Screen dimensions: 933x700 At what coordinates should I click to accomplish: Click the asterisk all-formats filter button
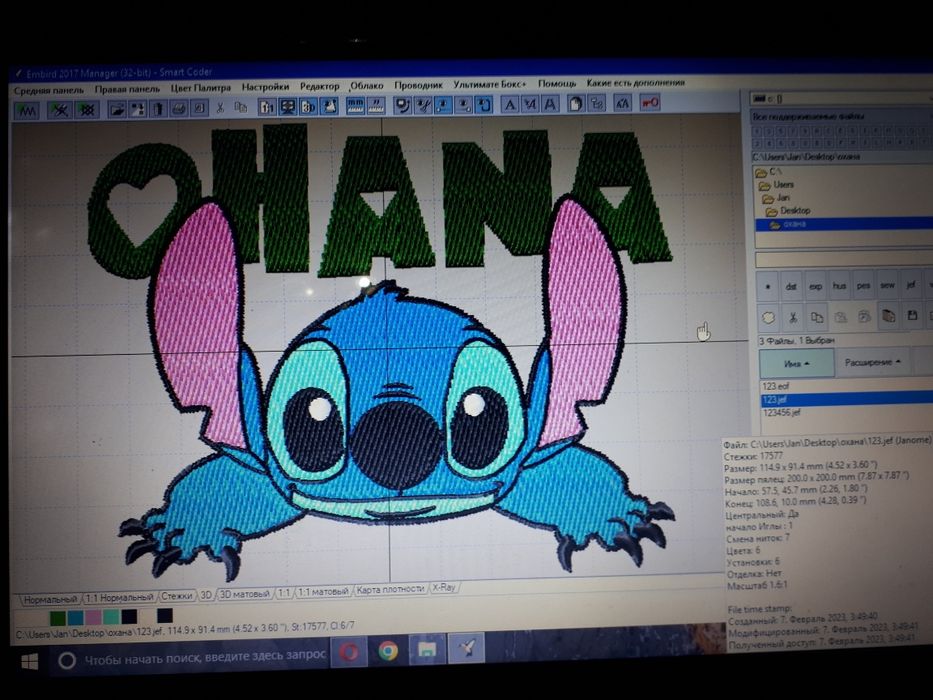pos(768,287)
